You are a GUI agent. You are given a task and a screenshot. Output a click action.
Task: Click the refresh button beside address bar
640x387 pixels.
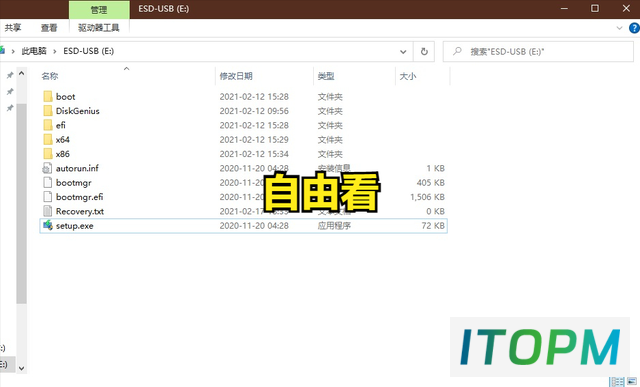point(424,51)
